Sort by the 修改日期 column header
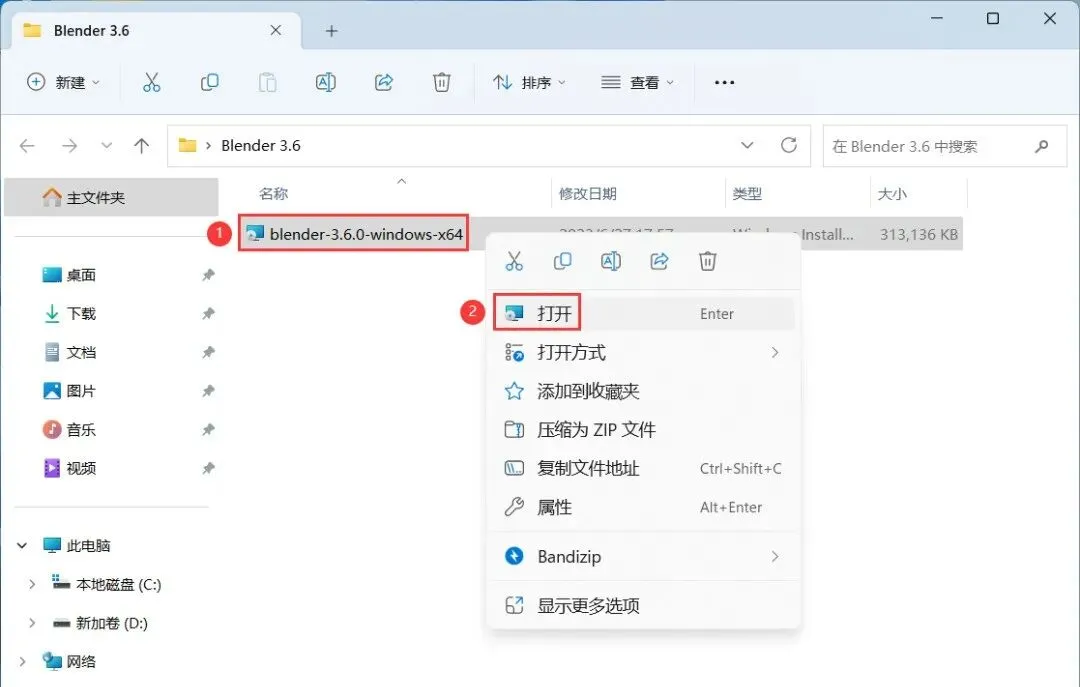The width and height of the screenshot is (1080, 687). [588, 194]
